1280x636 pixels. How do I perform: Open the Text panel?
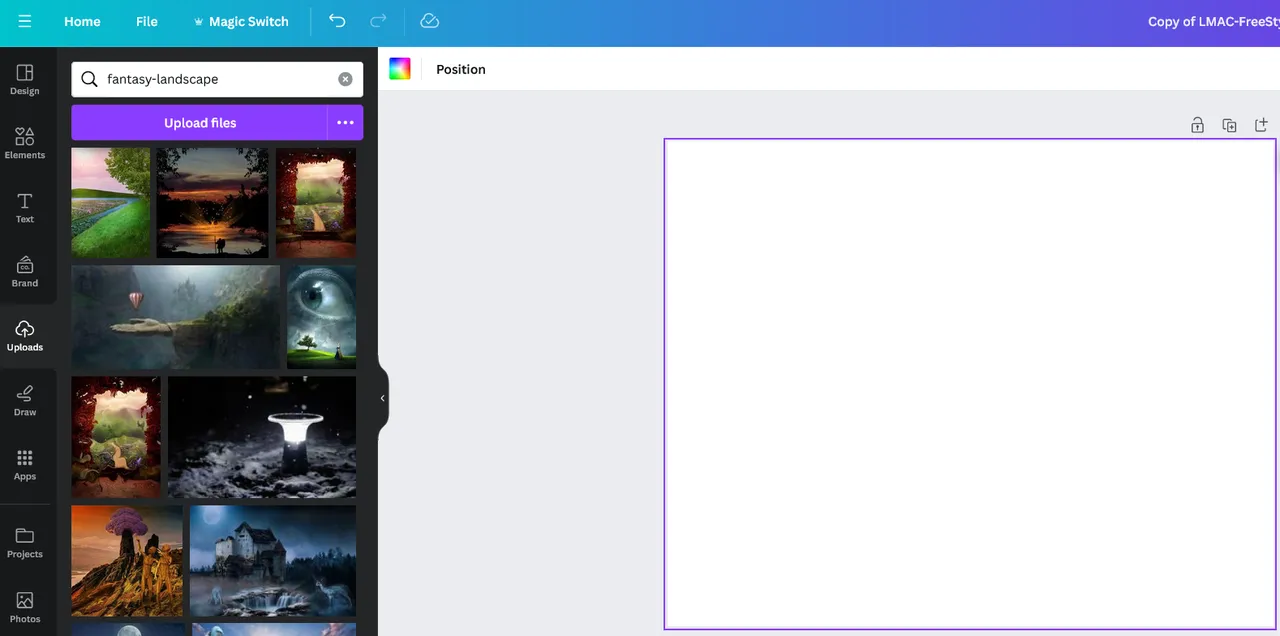tap(25, 207)
